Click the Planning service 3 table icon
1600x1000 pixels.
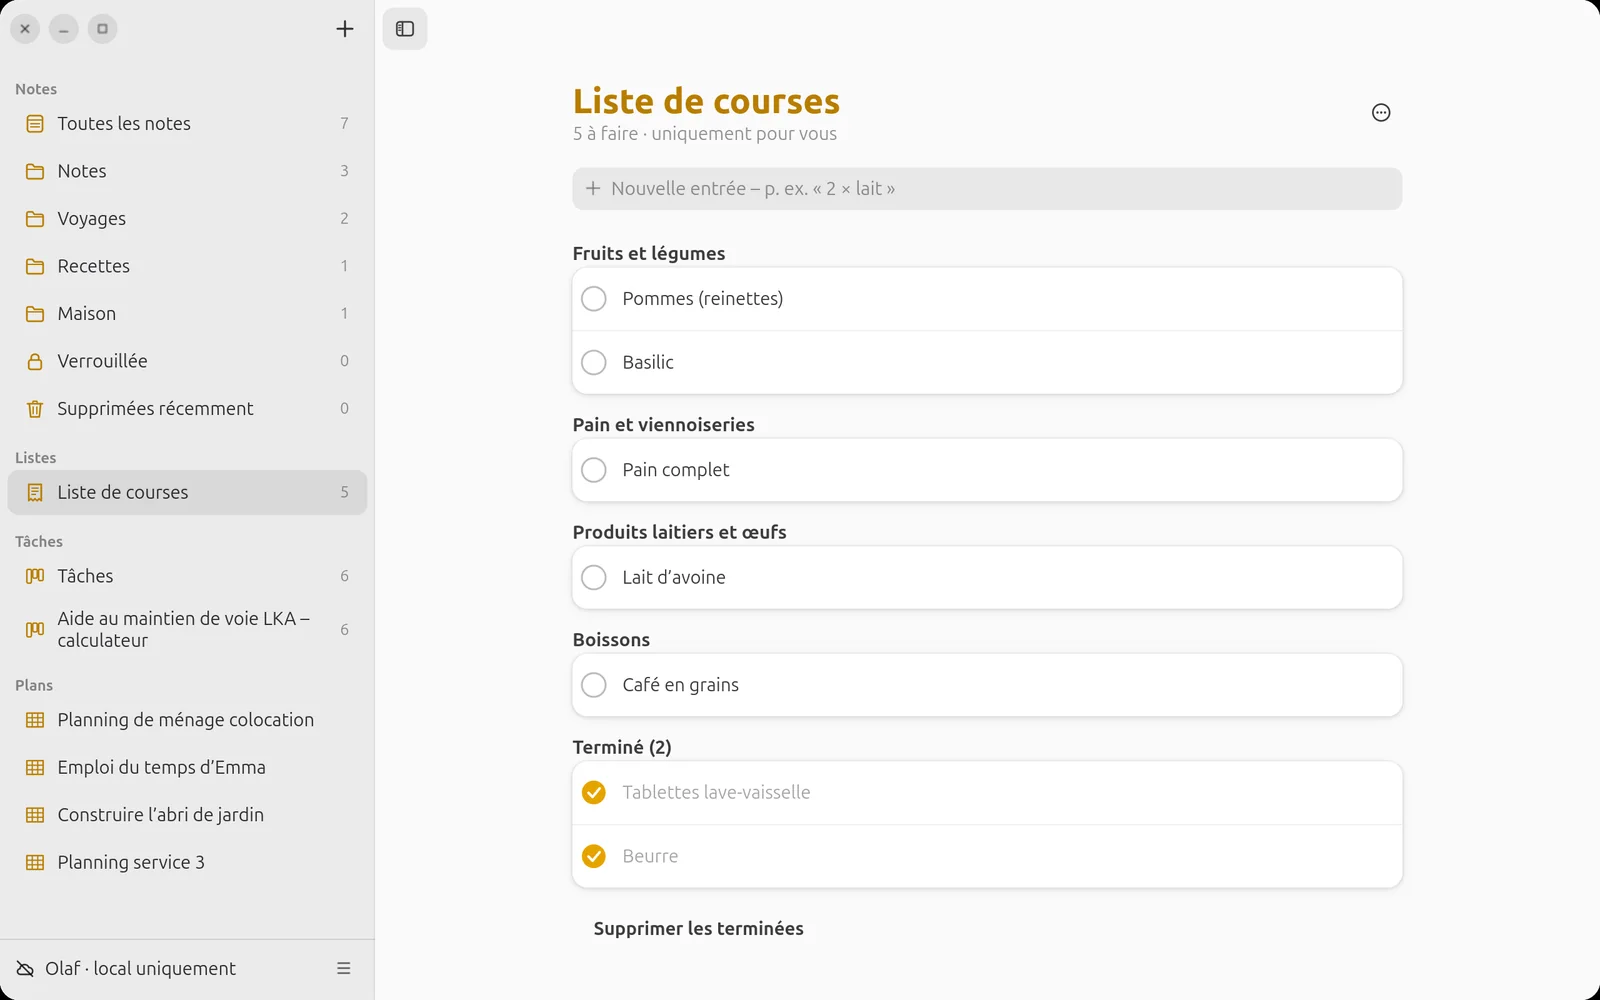pyautogui.click(x=35, y=862)
